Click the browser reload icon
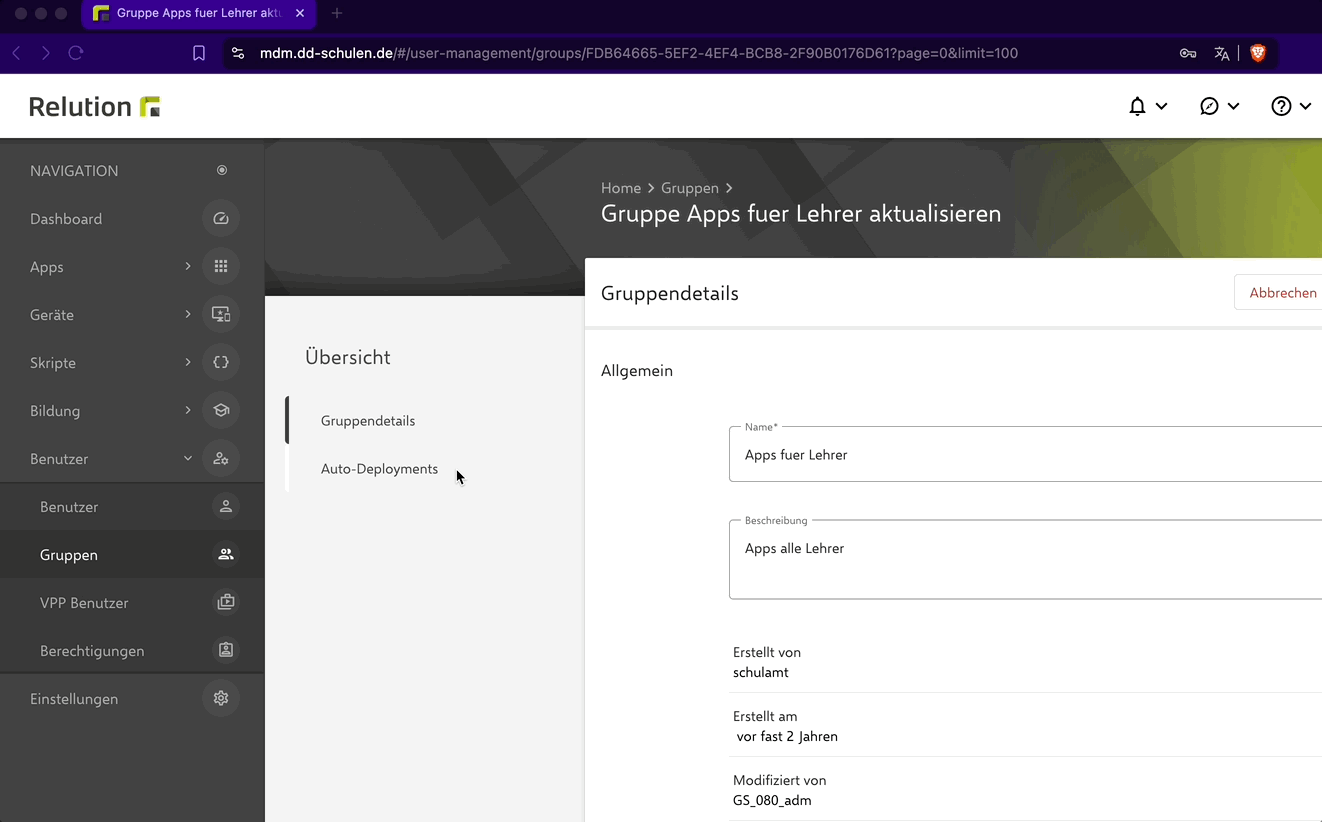Image resolution: width=1322 pixels, height=822 pixels. tap(76, 54)
